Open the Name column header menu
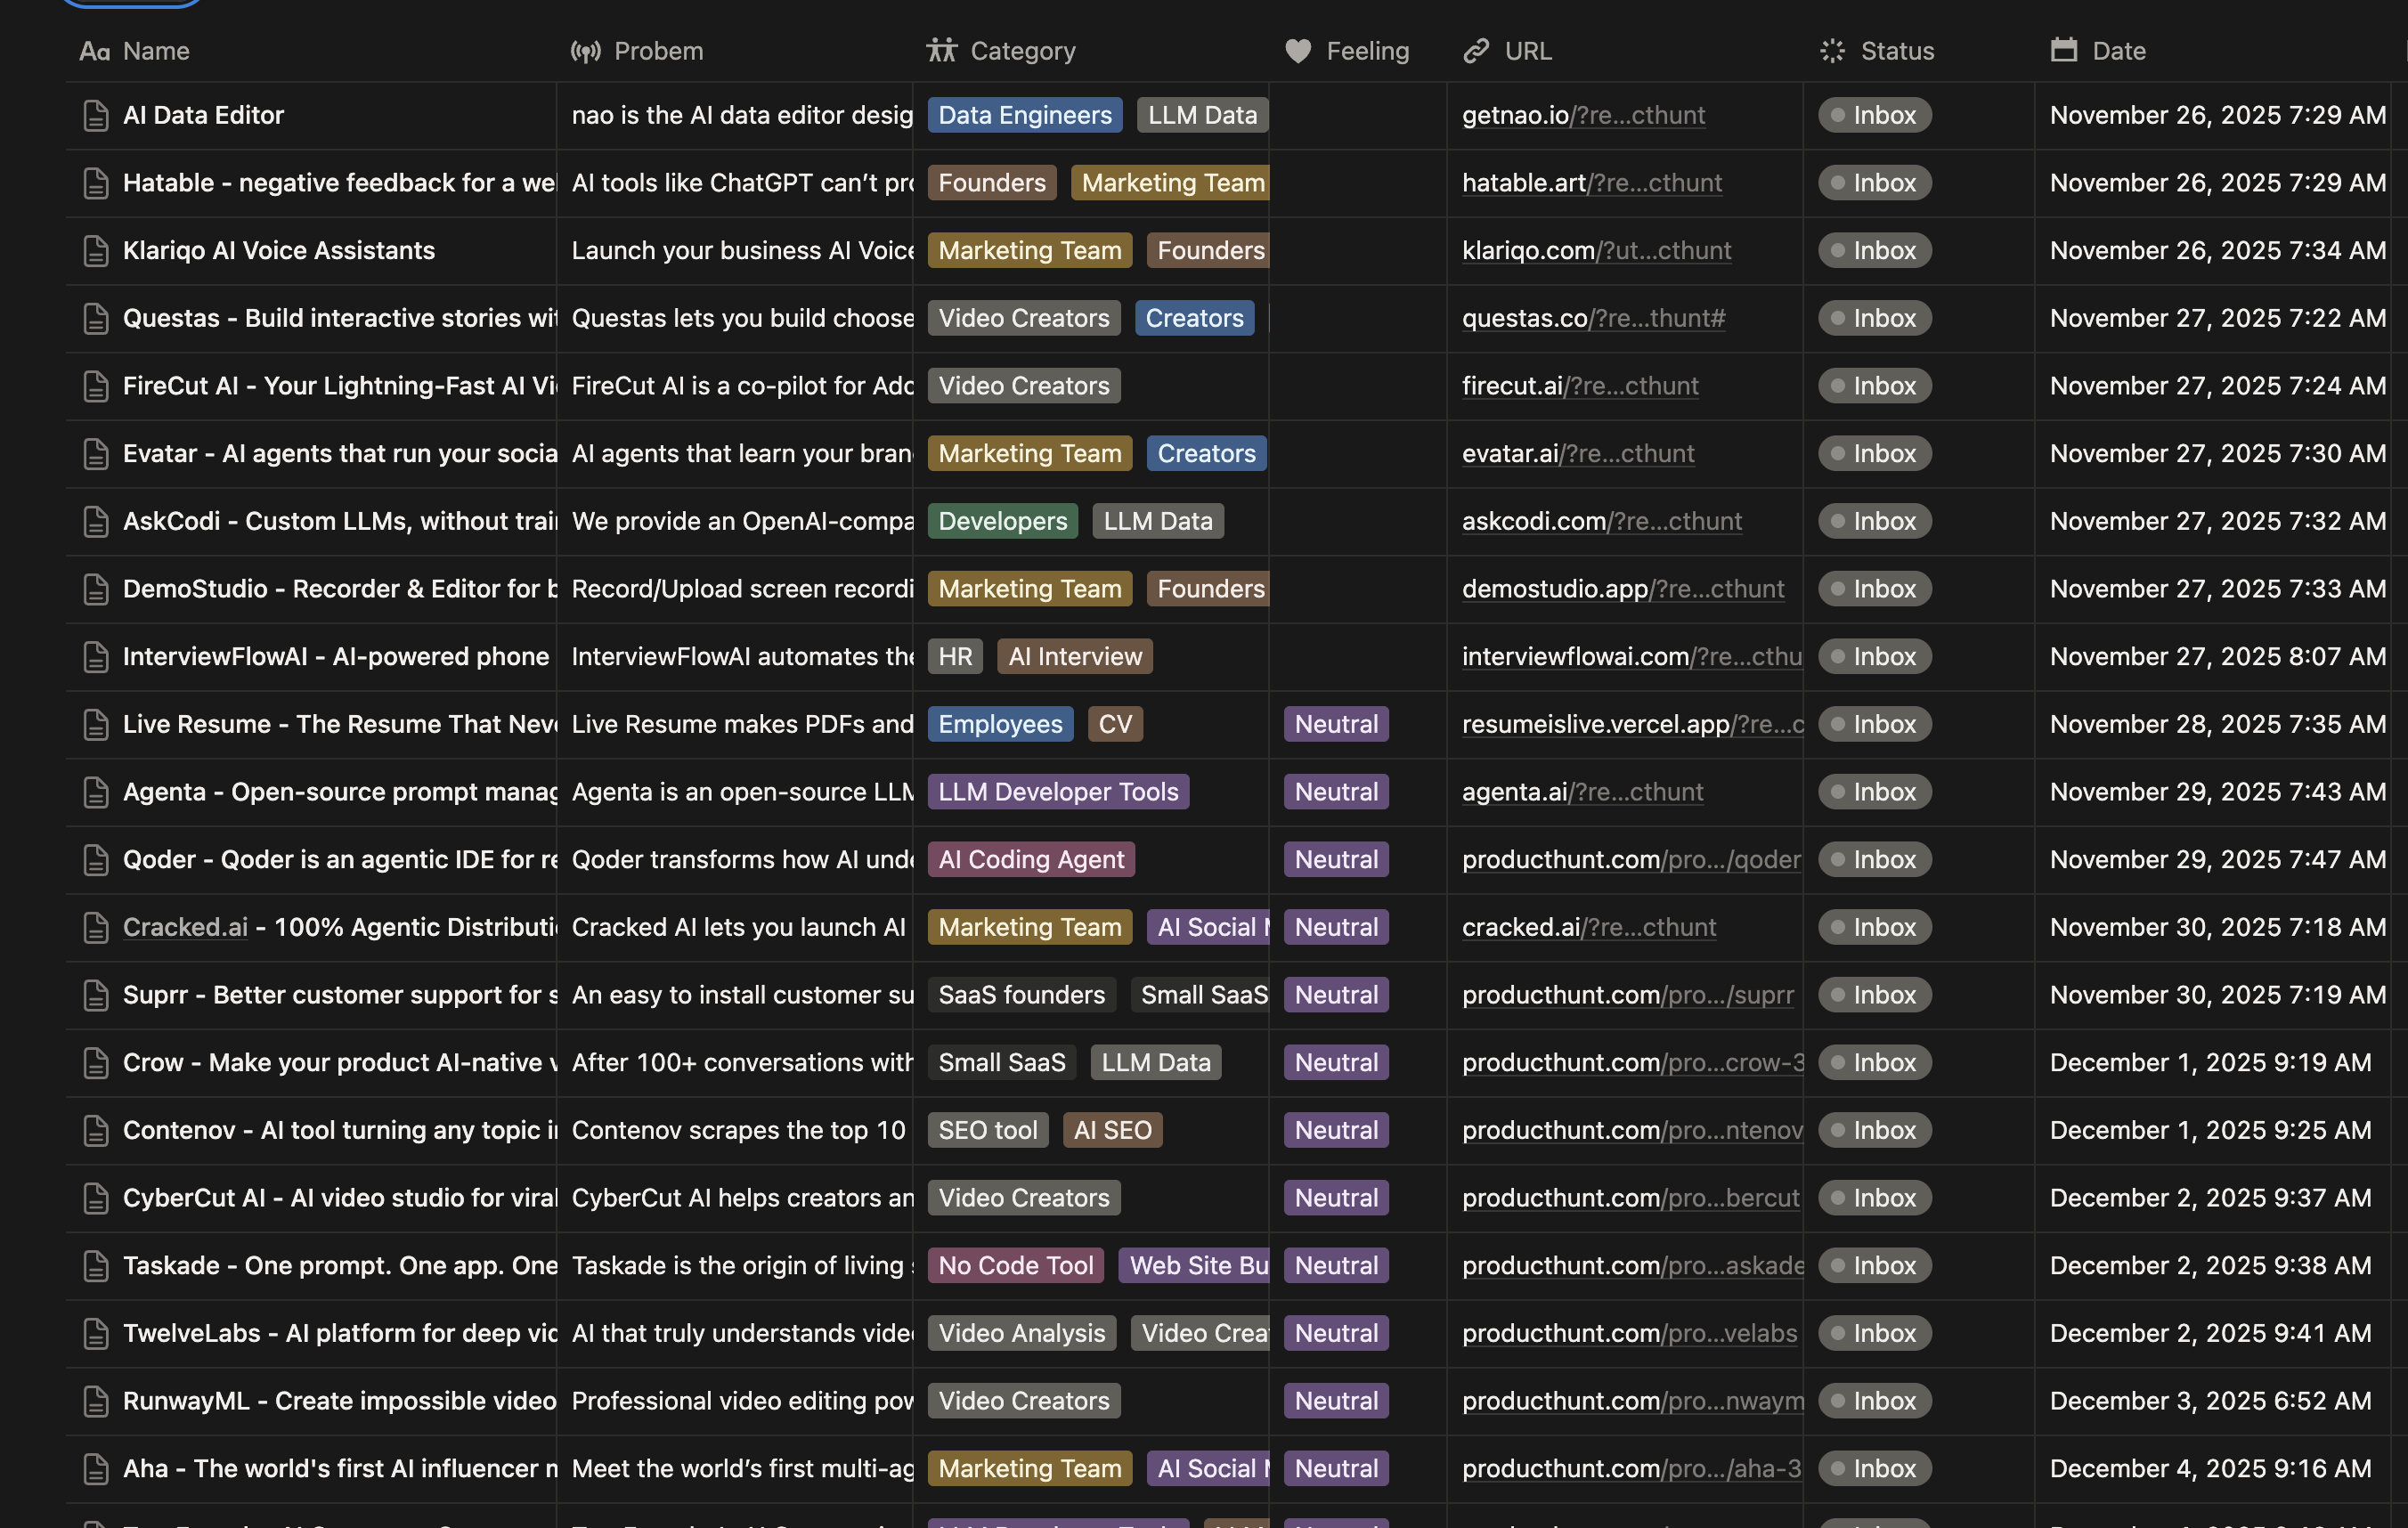2408x1528 pixels. tap(155, 51)
